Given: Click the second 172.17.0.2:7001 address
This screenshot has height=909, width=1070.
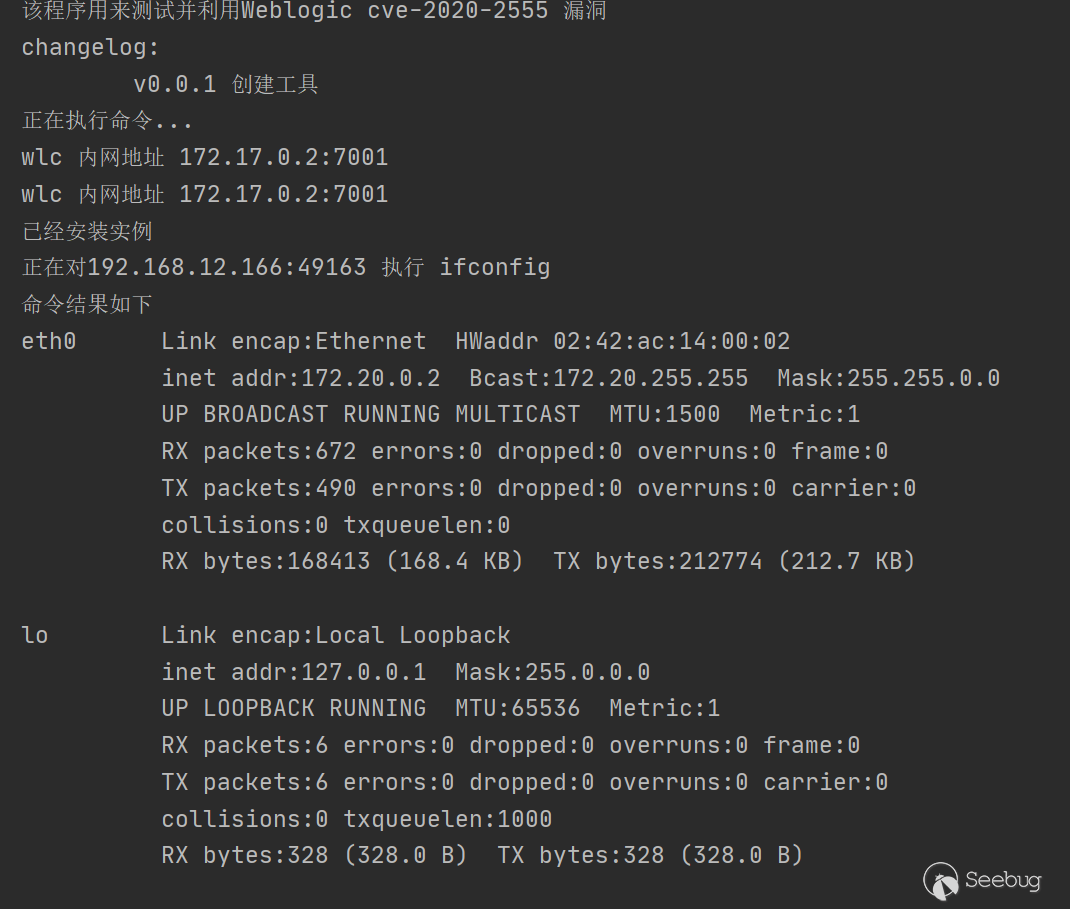Looking at the screenshot, I should [283, 194].
